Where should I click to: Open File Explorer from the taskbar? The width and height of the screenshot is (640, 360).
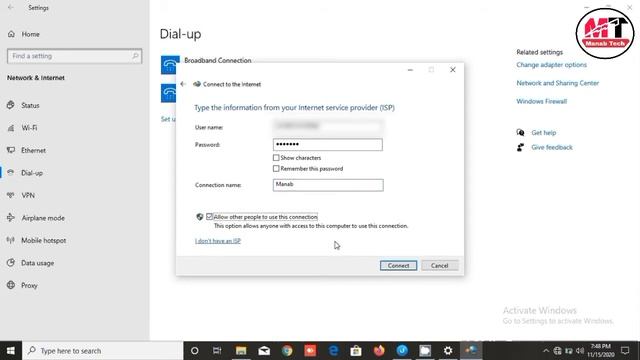point(241,351)
